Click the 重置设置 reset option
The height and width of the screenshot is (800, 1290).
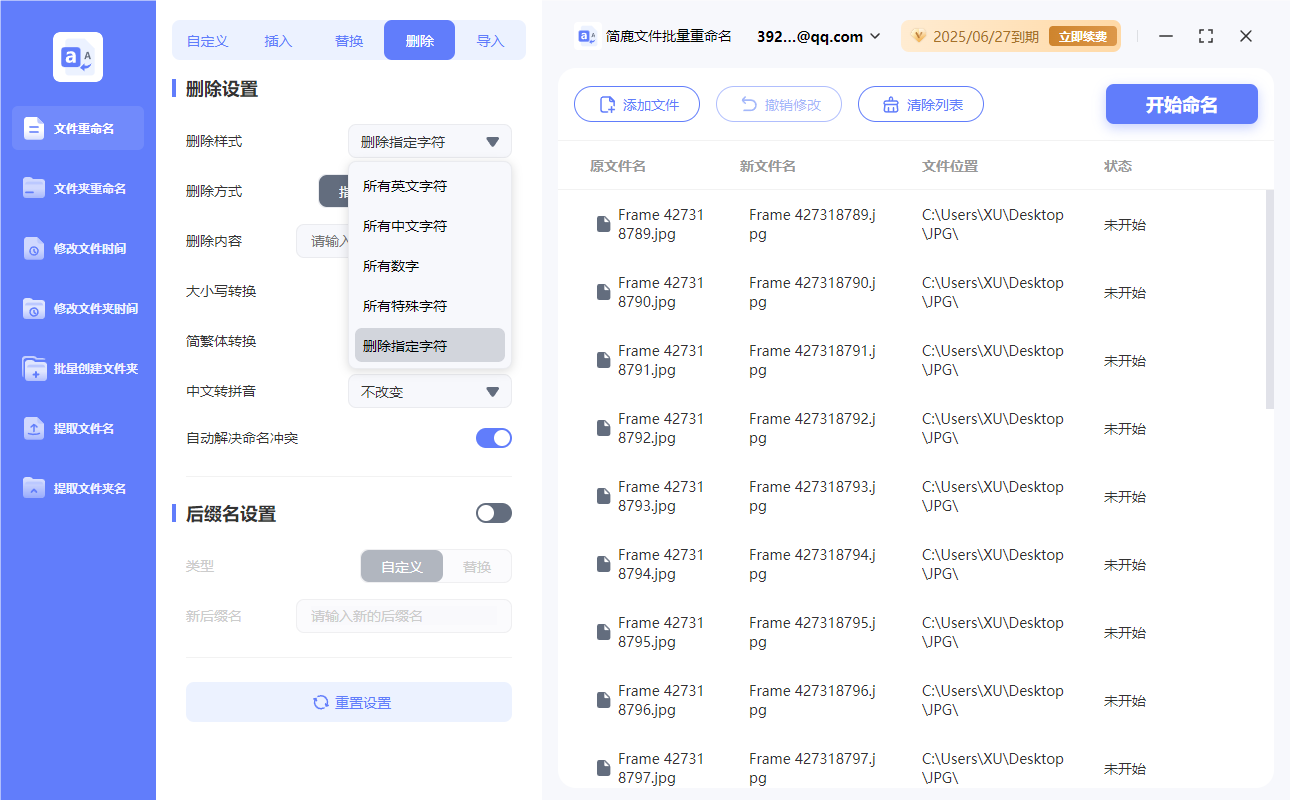[x=348, y=702]
